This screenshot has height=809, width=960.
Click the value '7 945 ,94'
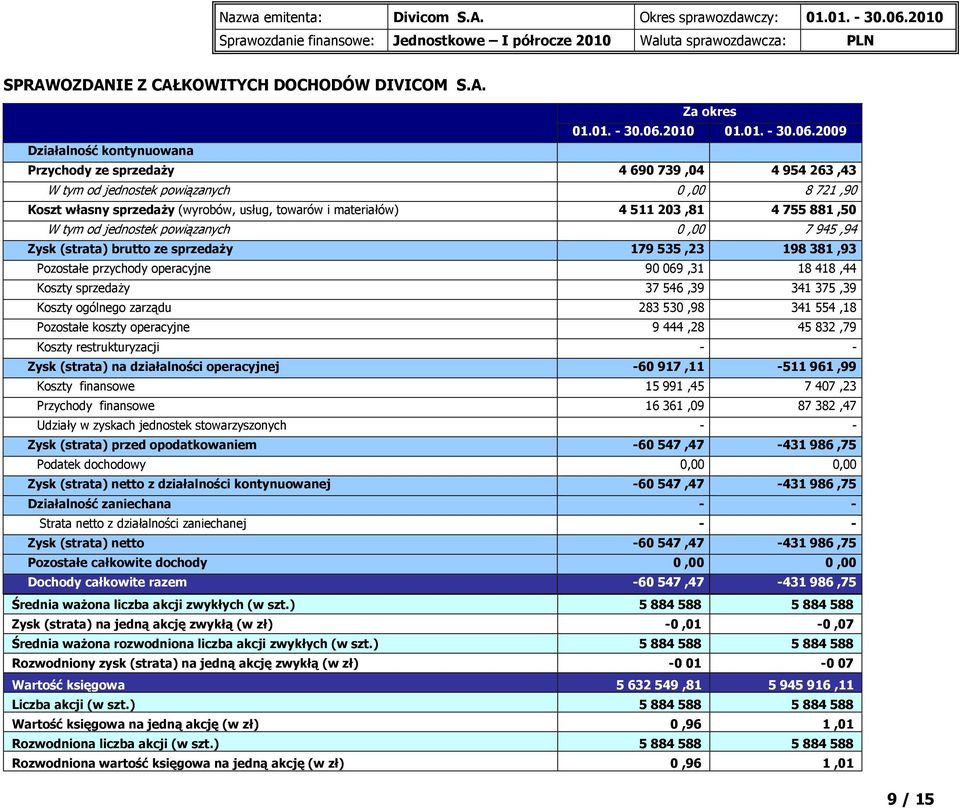[x=831, y=230]
